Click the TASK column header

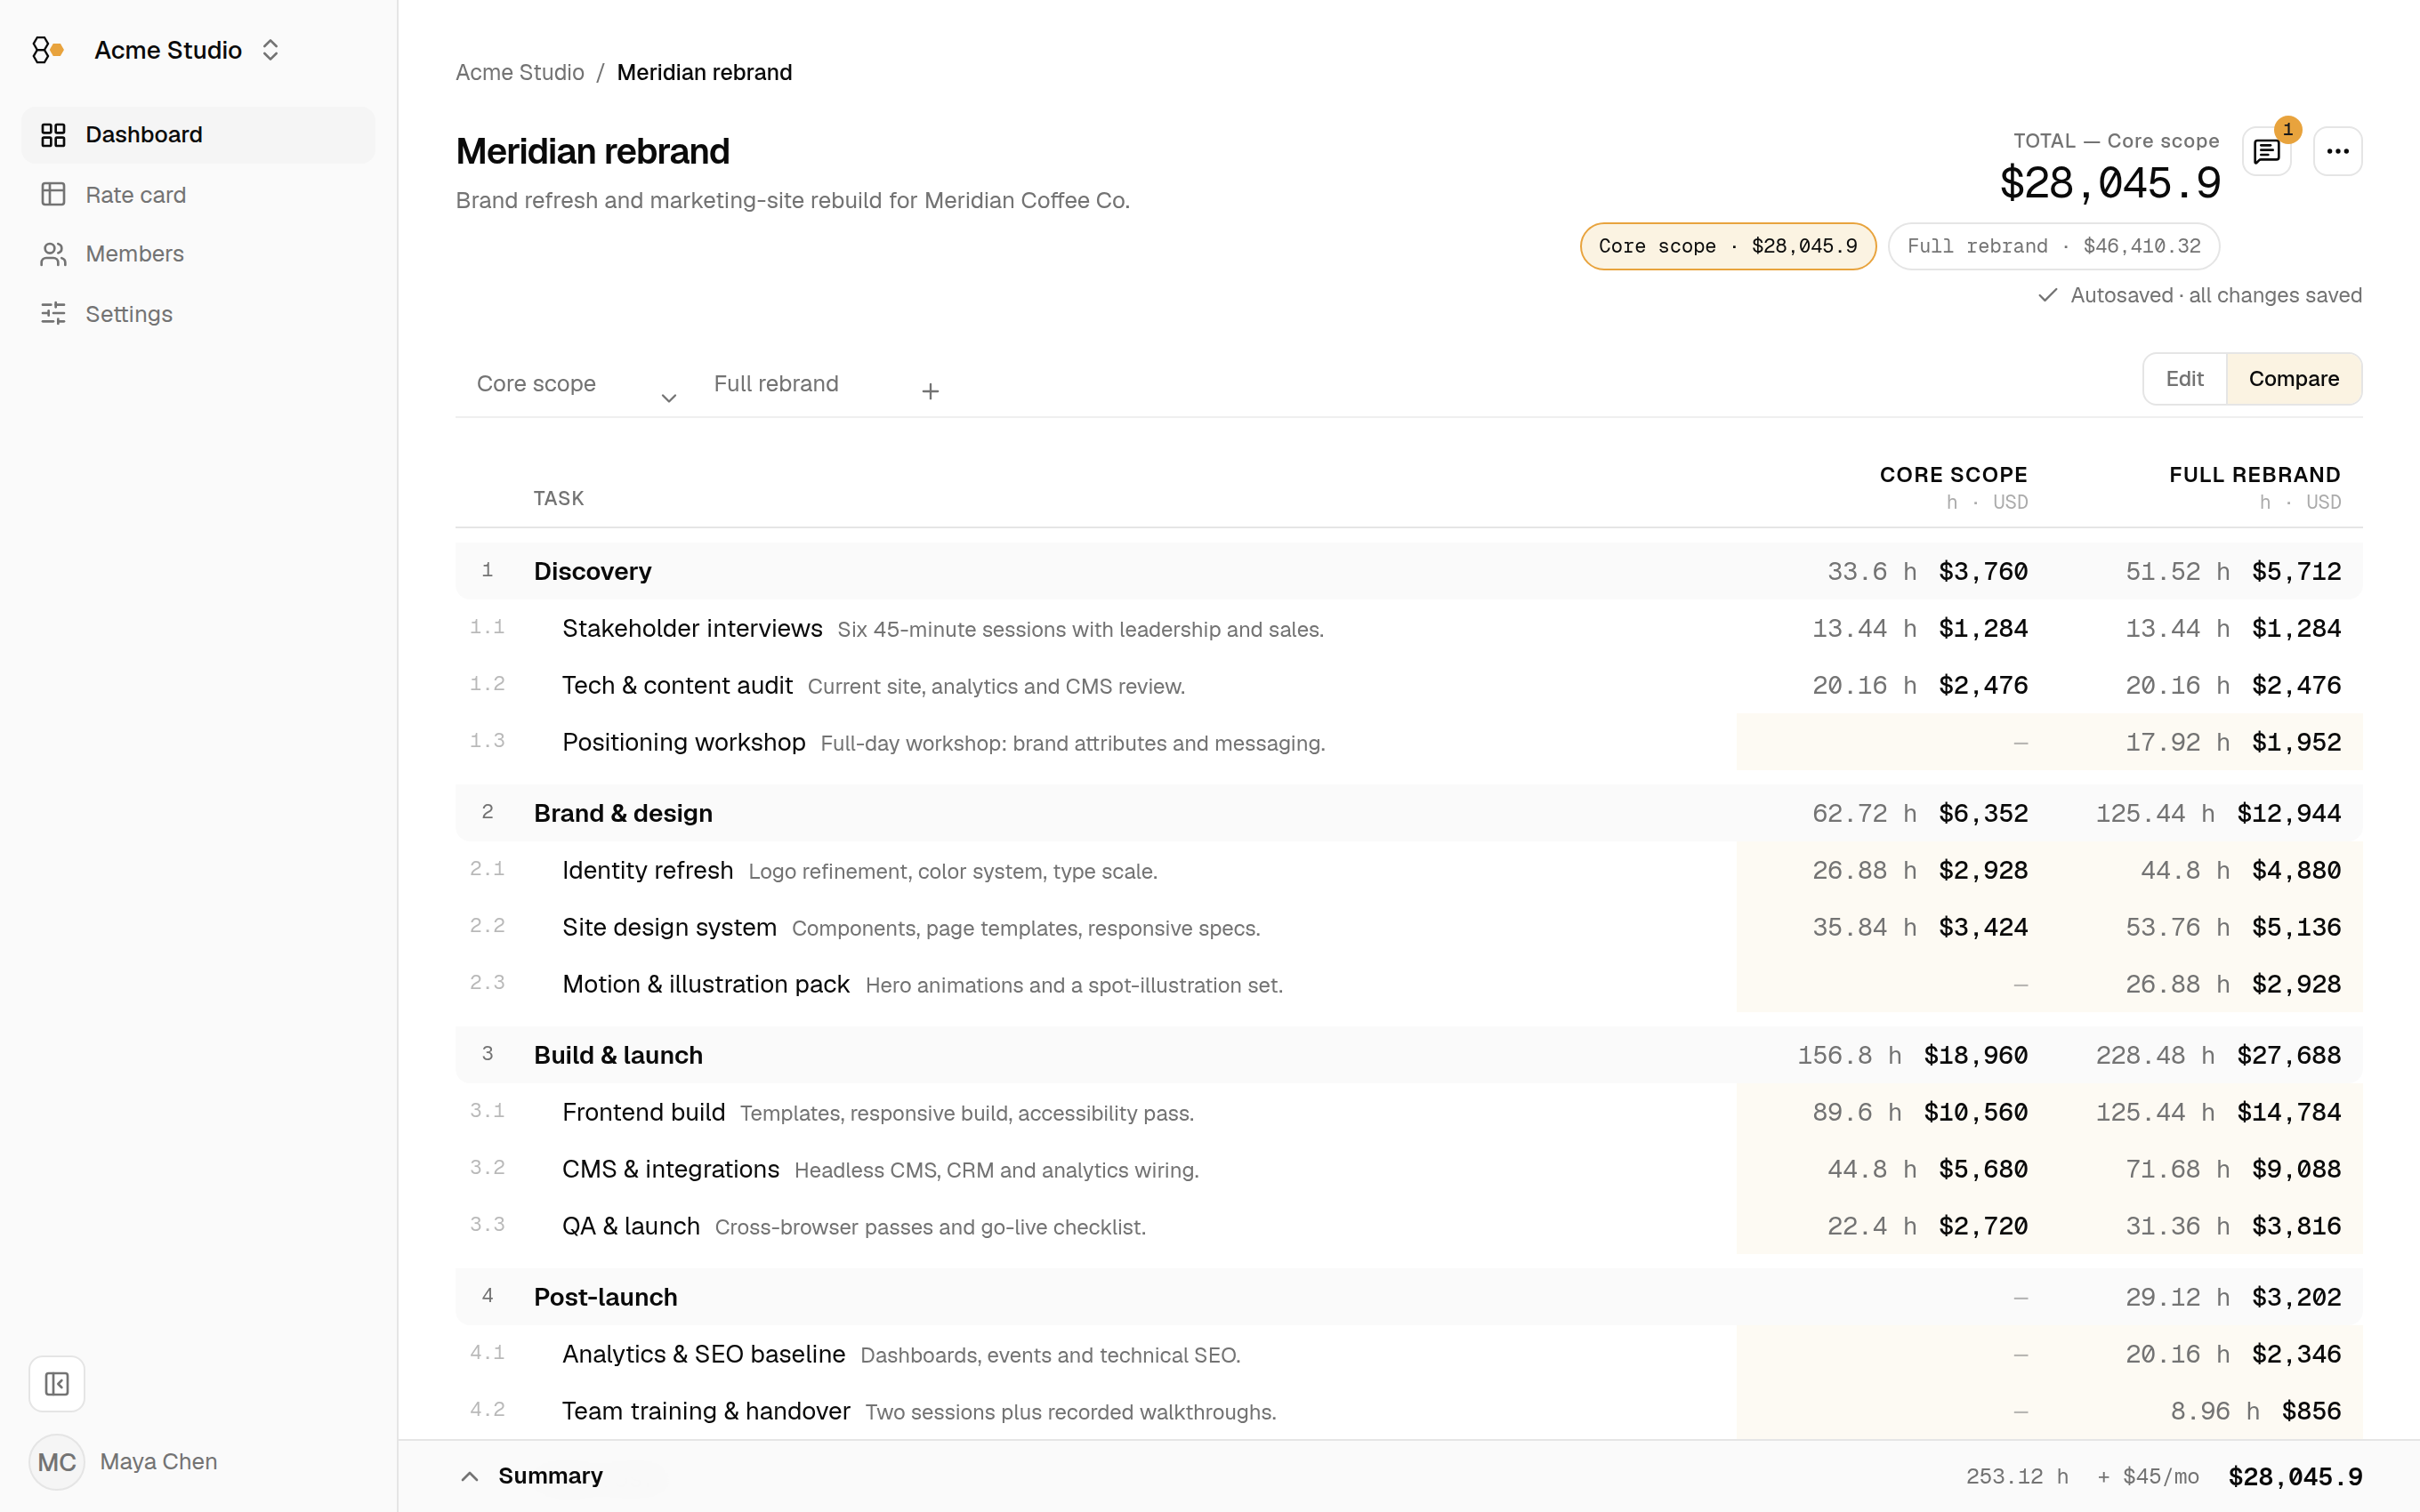559,498
